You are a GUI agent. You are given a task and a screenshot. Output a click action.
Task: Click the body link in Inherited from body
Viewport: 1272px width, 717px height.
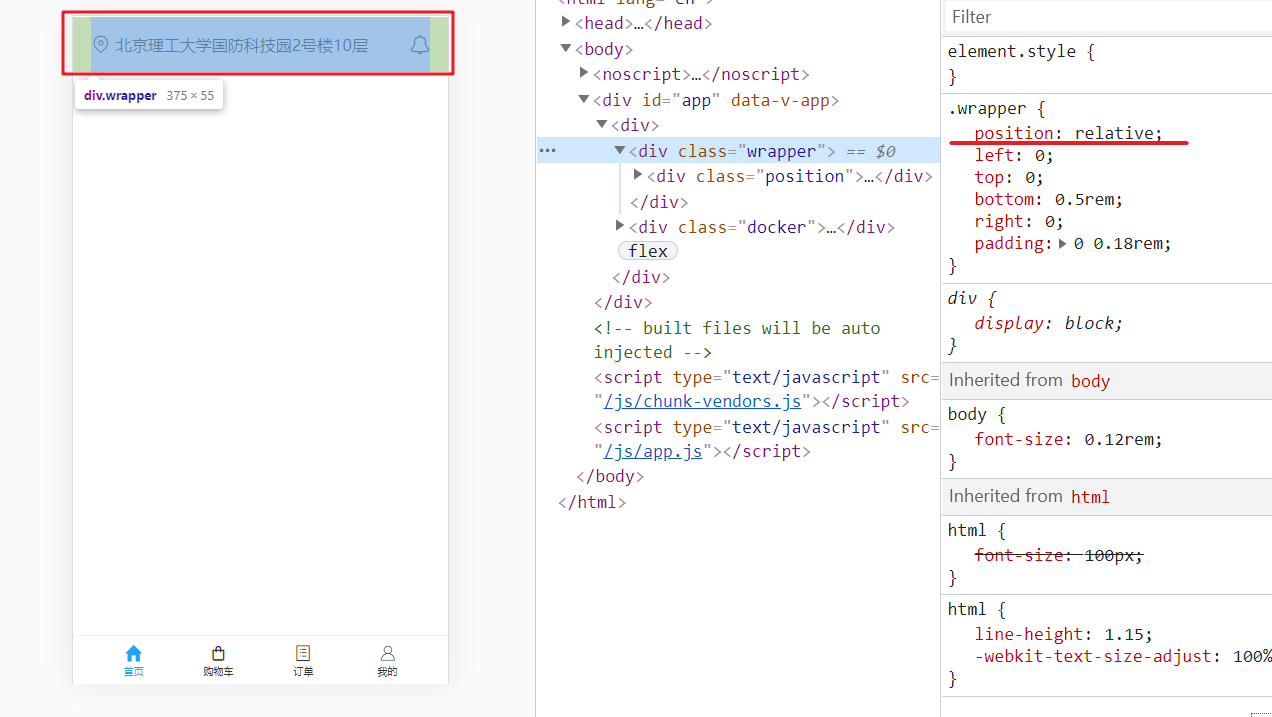(1090, 380)
